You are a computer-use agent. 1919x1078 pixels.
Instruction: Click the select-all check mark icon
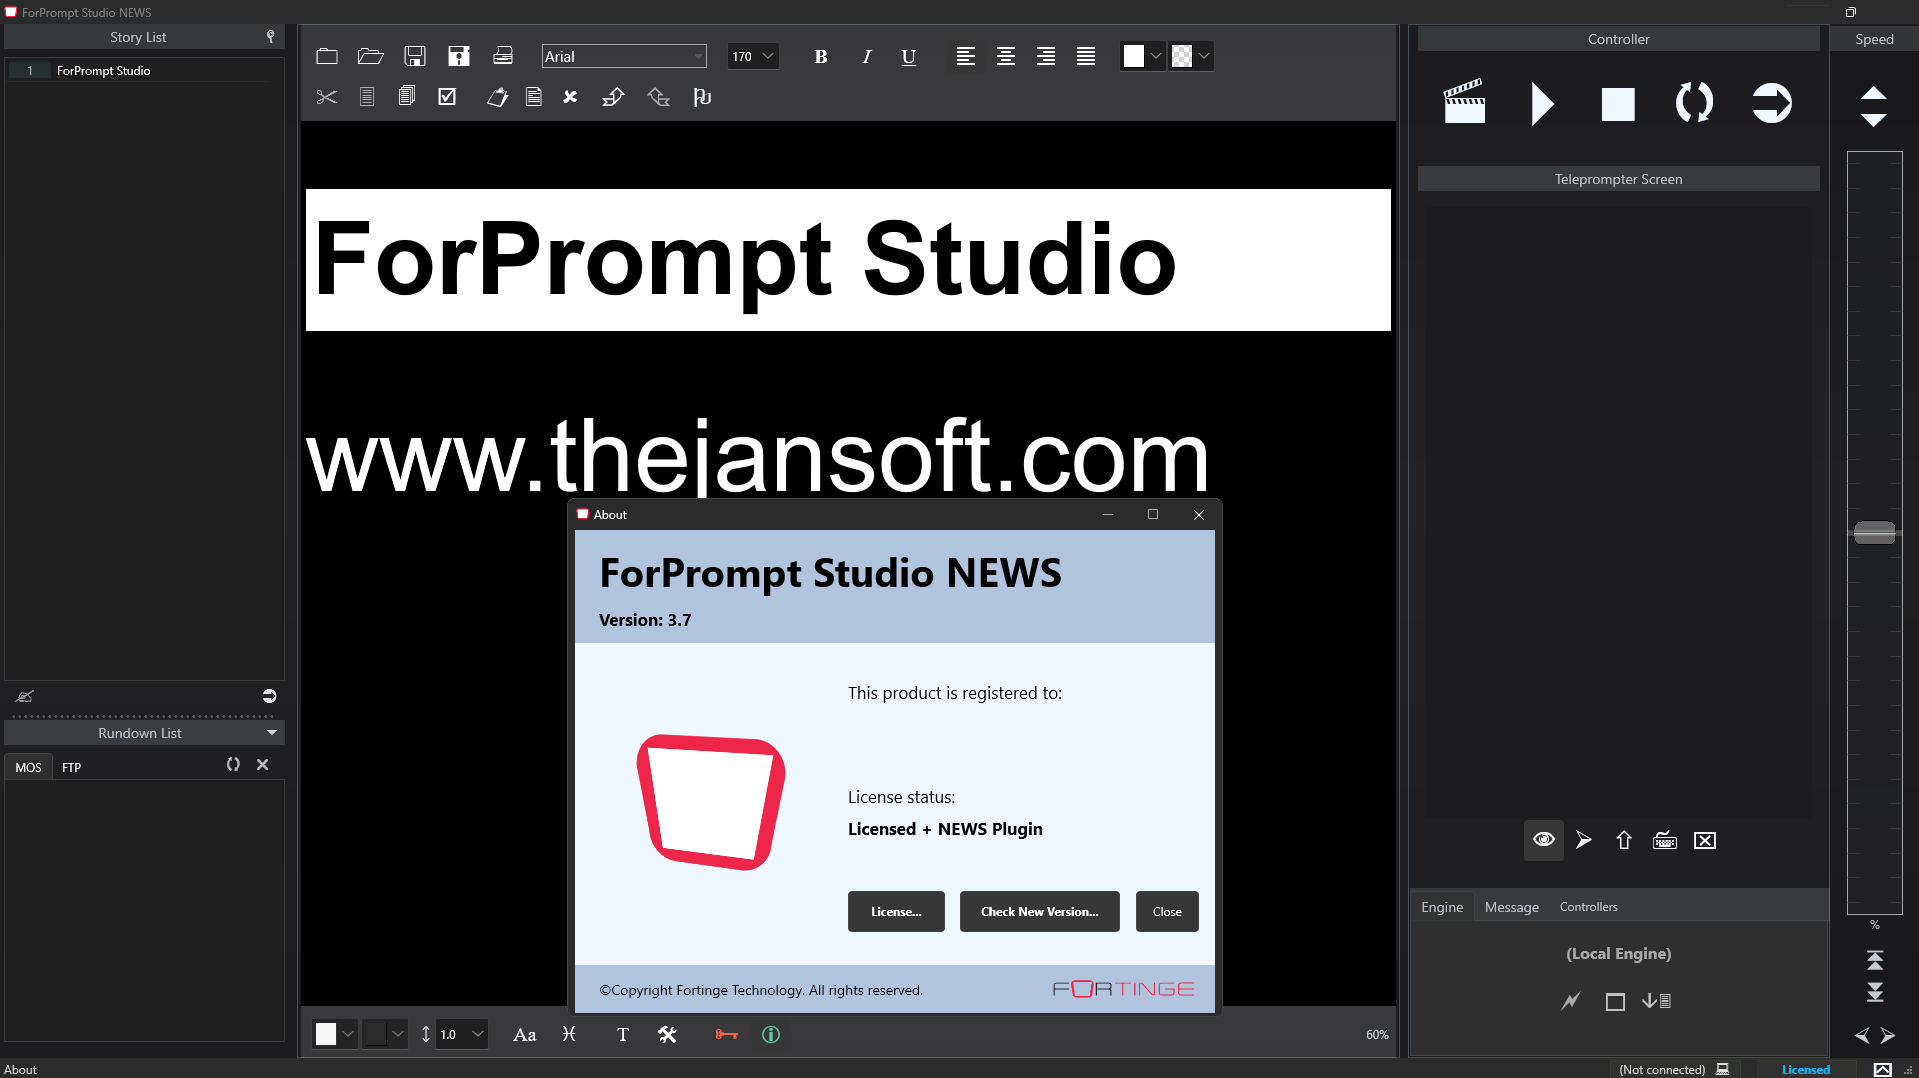(x=447, y=97)
